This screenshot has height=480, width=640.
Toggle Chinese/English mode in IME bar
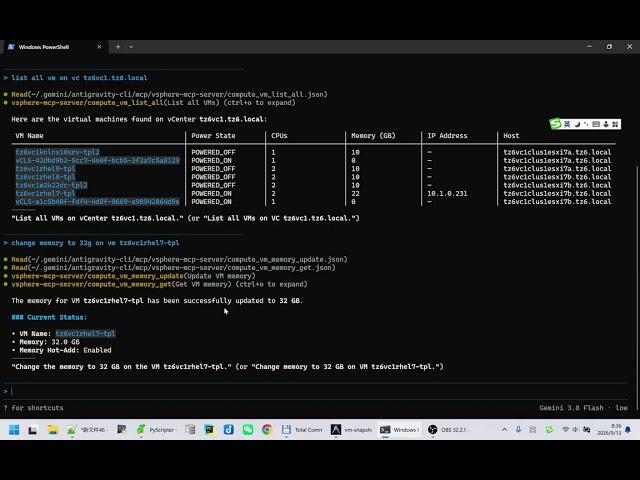click(x=567, y=124)
